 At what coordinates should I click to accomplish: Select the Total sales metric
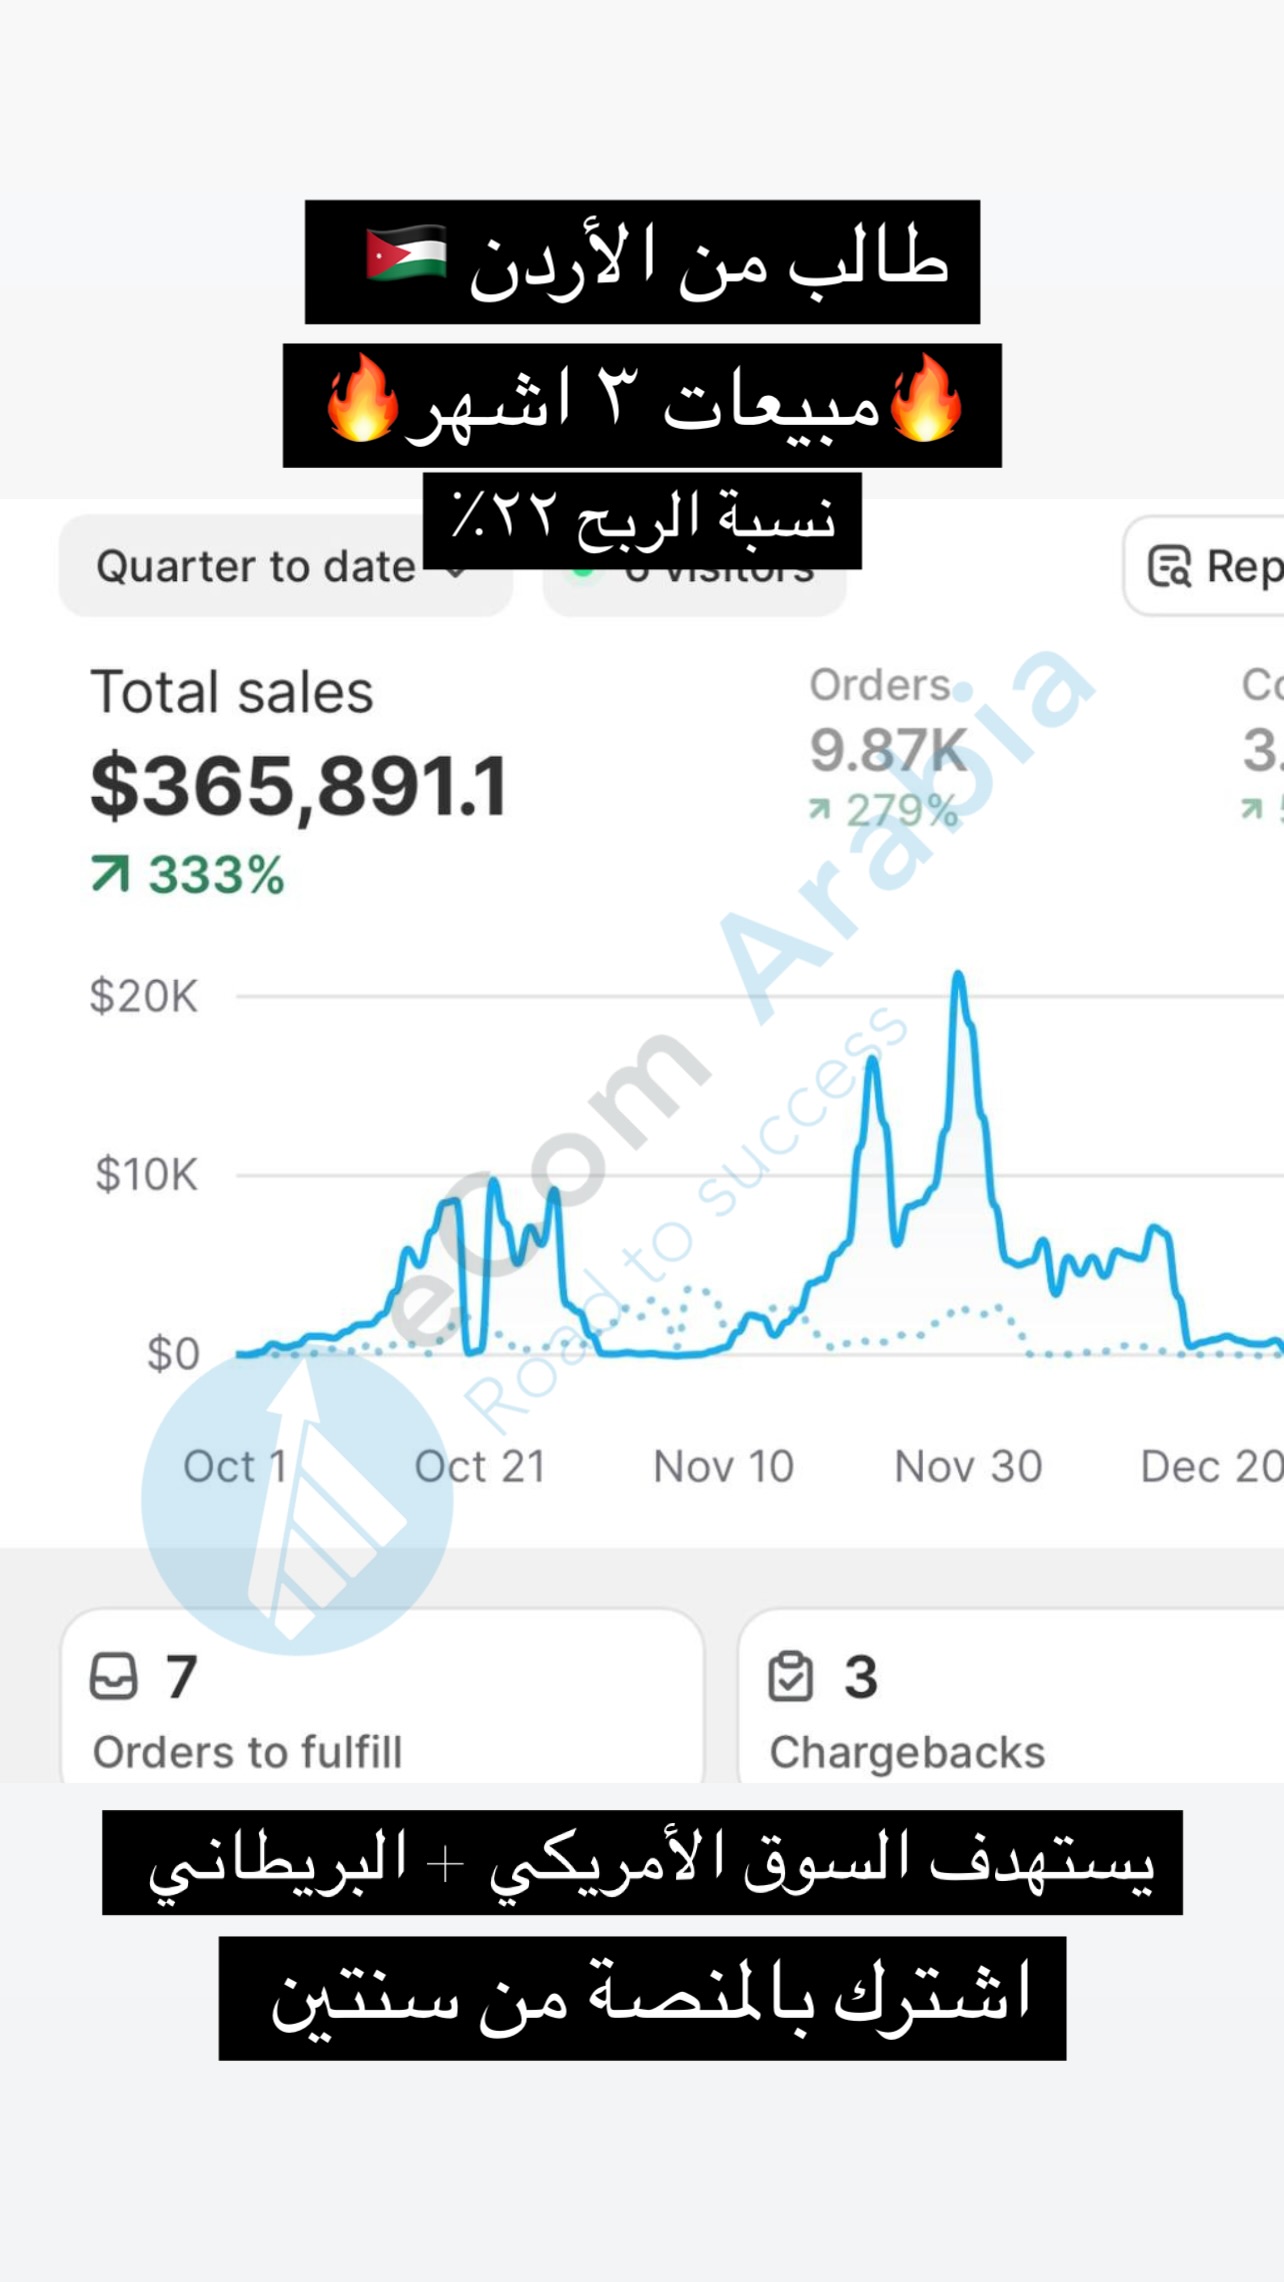(x=232, y=692)
